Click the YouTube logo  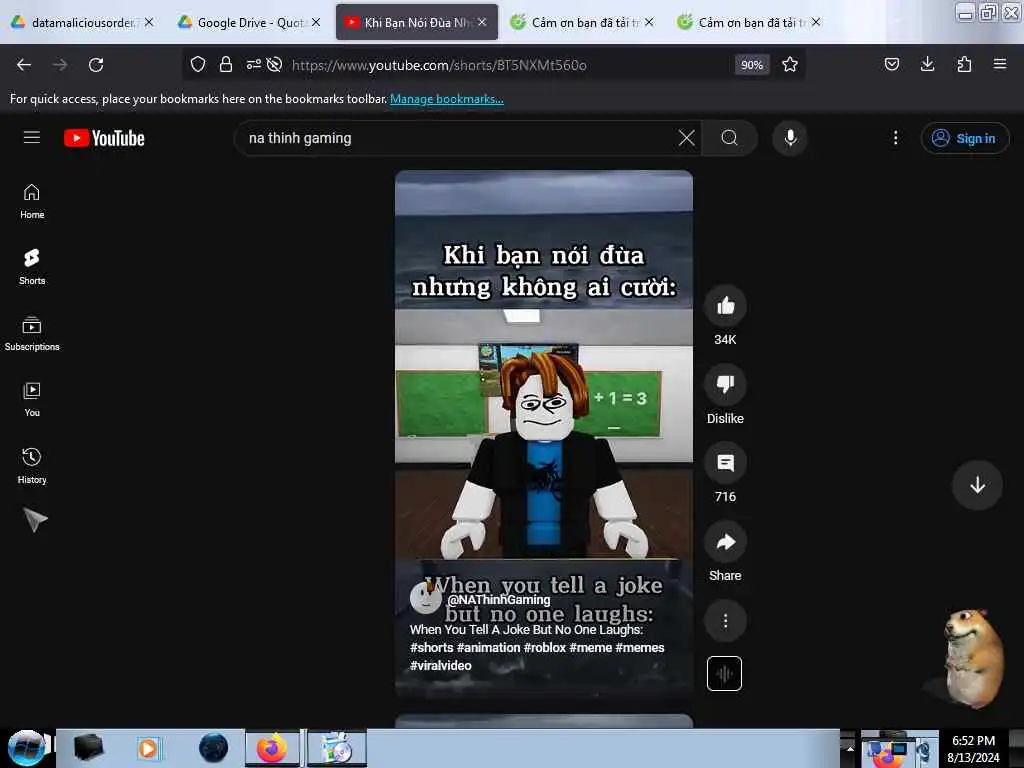pos(104,138)
